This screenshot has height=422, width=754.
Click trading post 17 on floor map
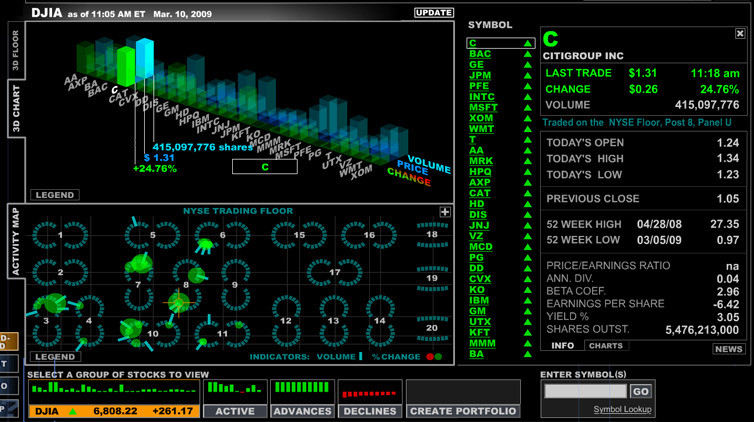coord(335,271)
